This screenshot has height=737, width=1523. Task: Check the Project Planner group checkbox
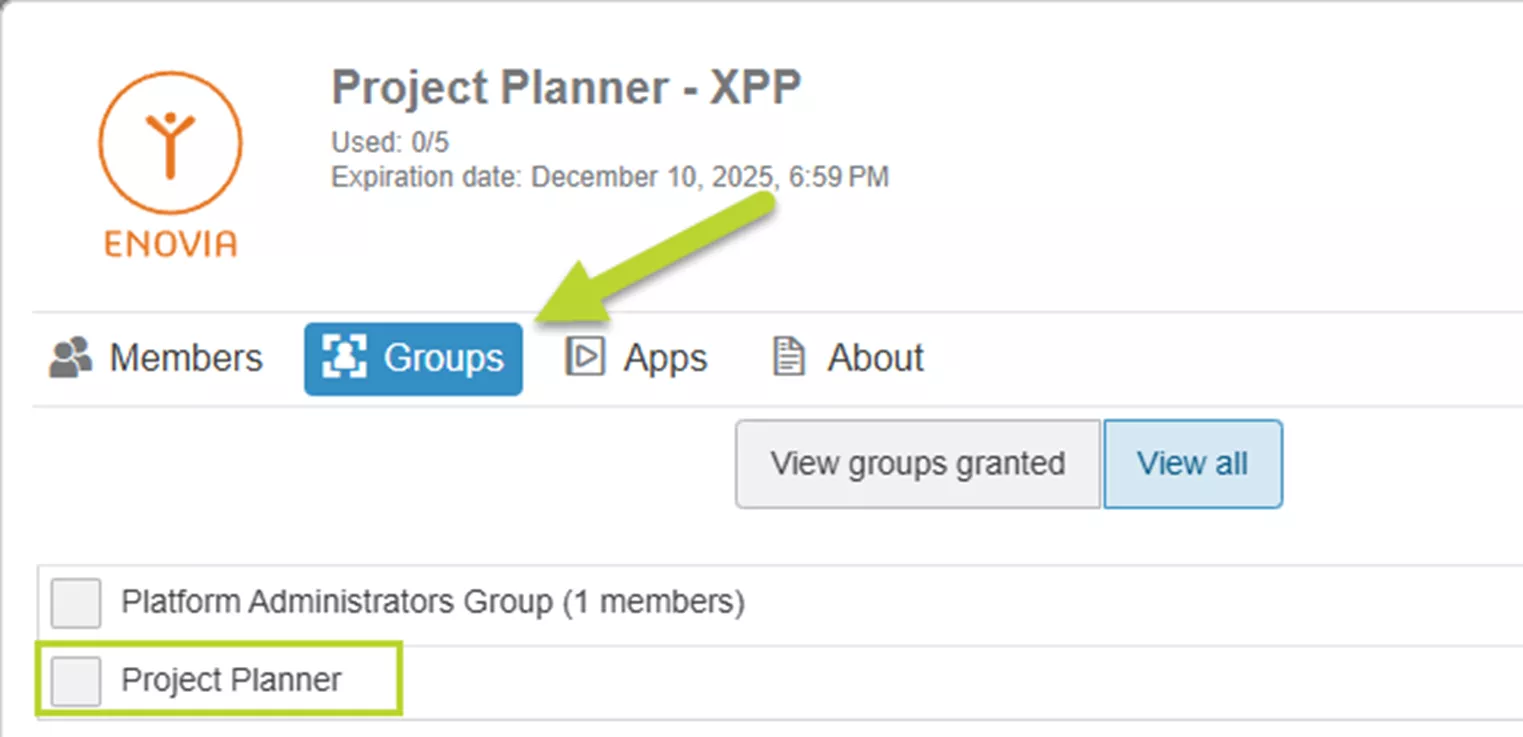tap(75, 679)
